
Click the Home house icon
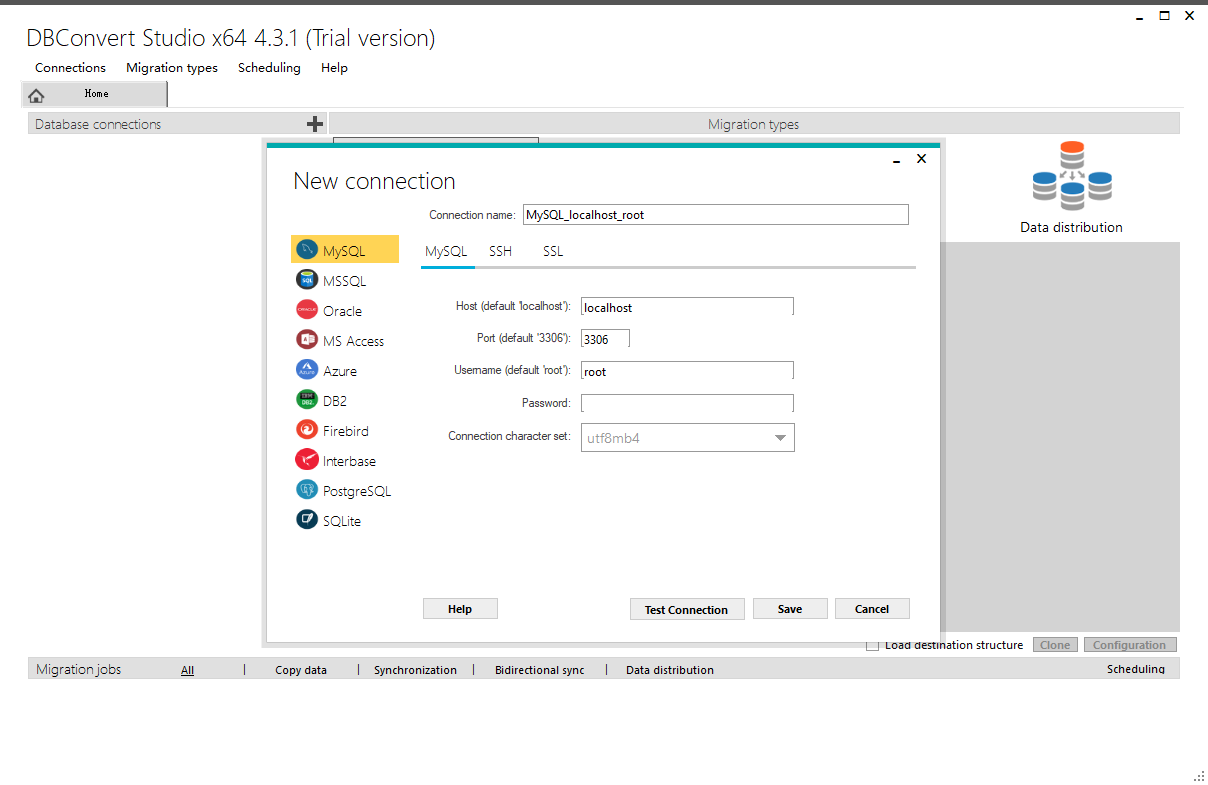tap(37, 95)
